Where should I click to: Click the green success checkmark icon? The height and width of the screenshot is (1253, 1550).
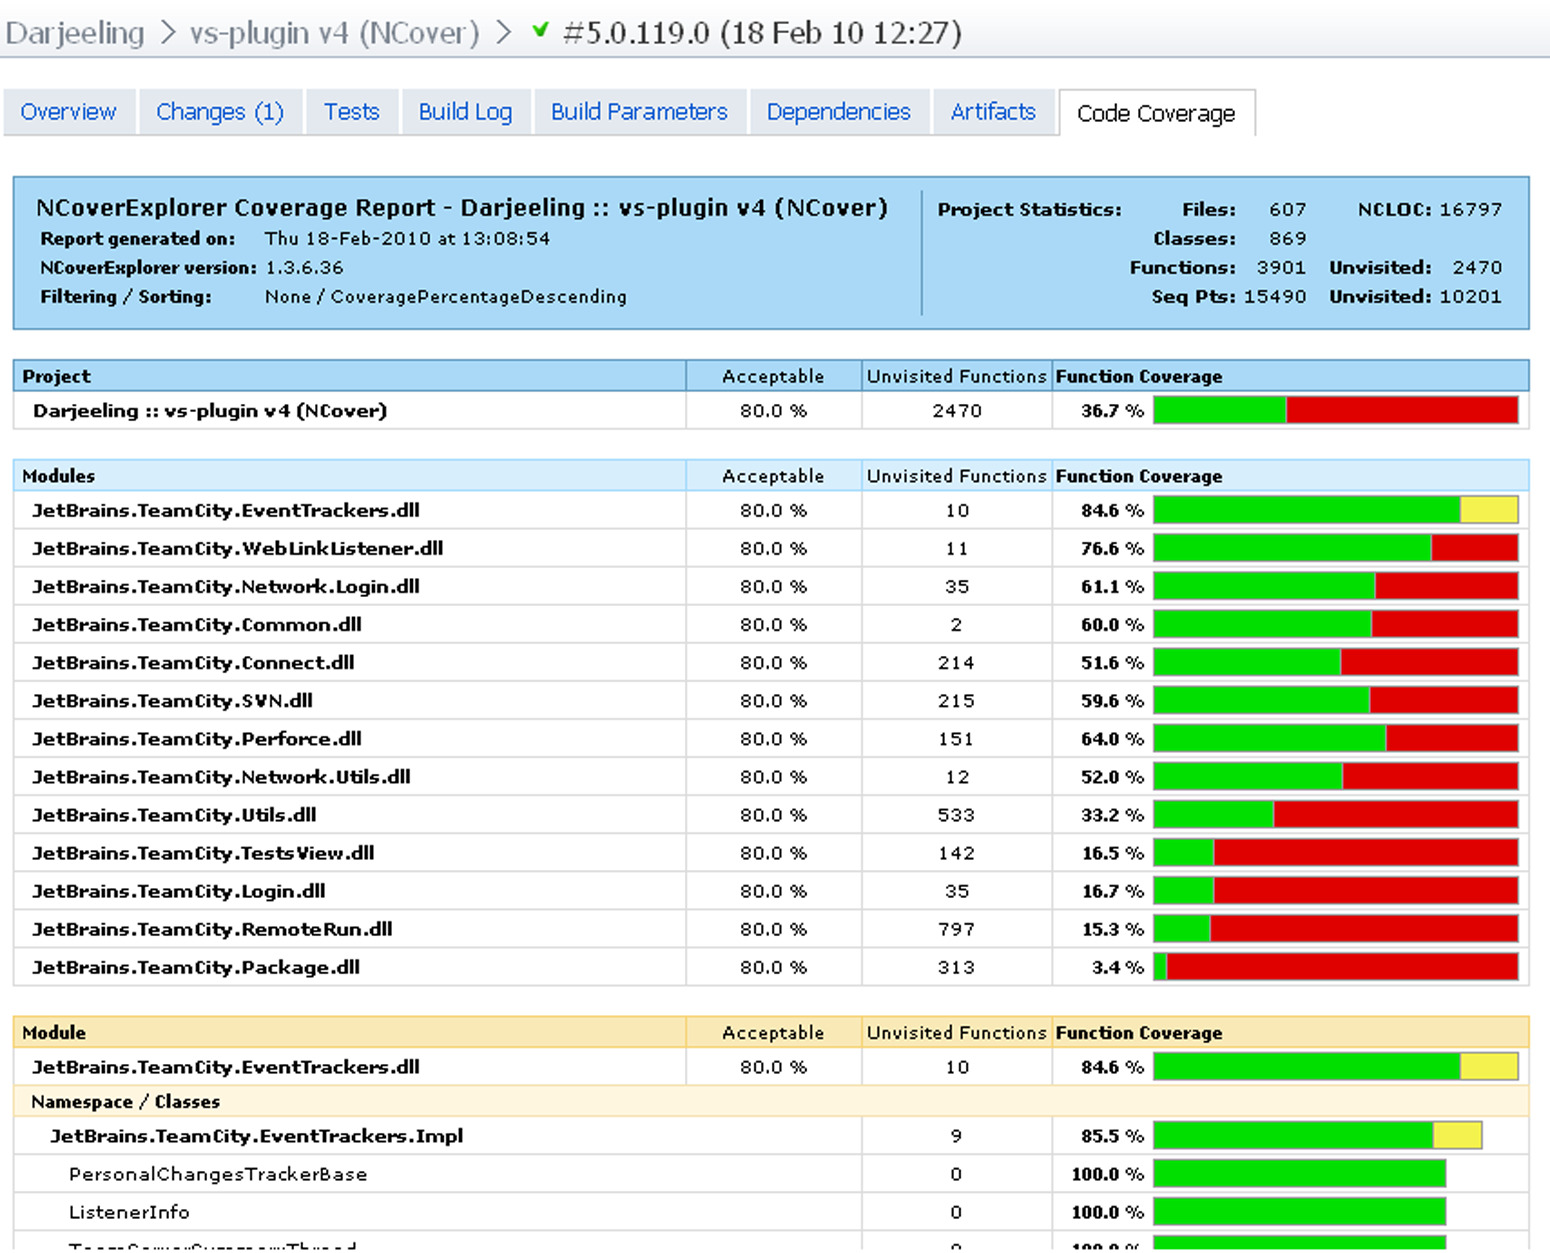pos(540,31)
